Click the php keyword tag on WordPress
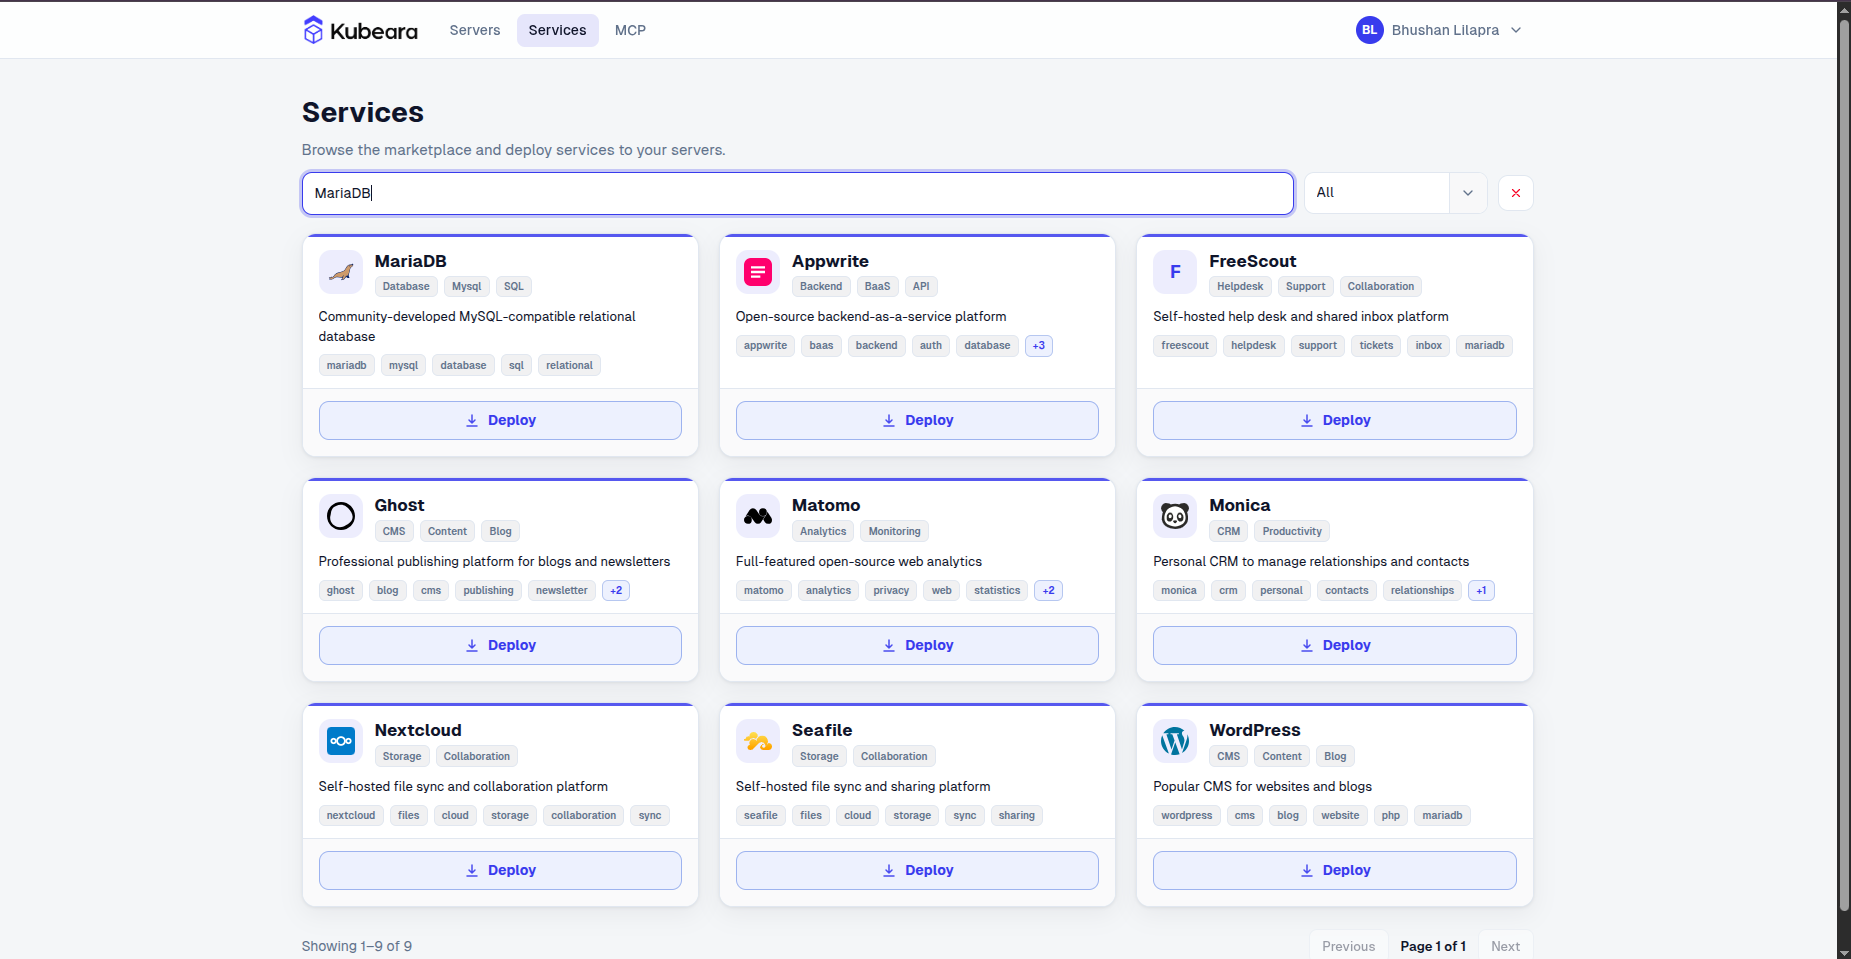Screen dimensions: 1851x959 [x=1391, y=816]
